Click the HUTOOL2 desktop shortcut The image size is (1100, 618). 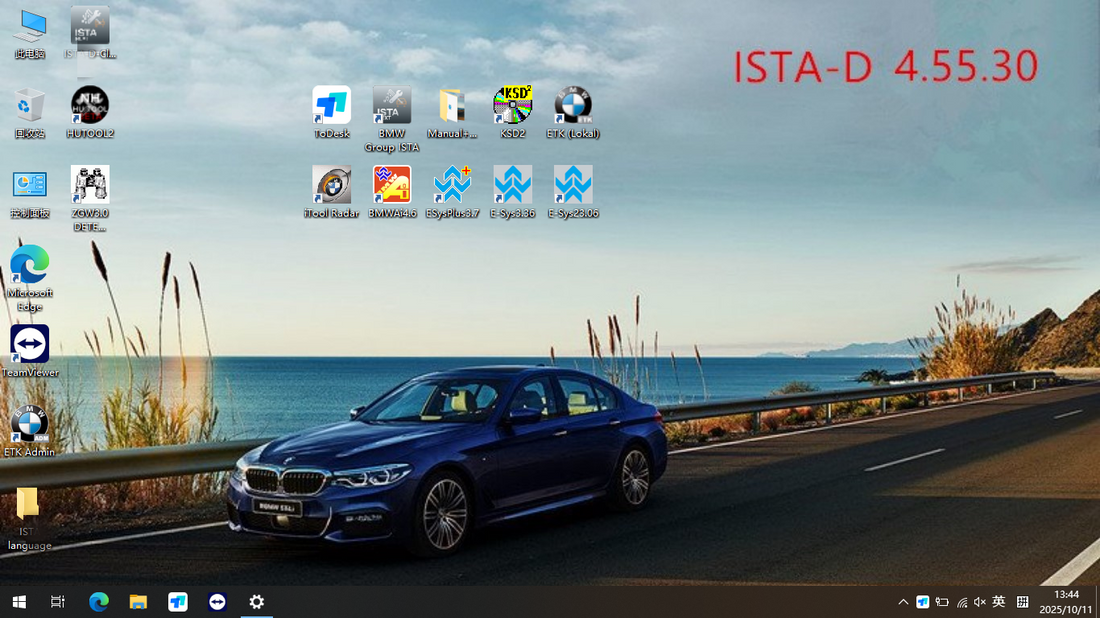pos(90,106)
